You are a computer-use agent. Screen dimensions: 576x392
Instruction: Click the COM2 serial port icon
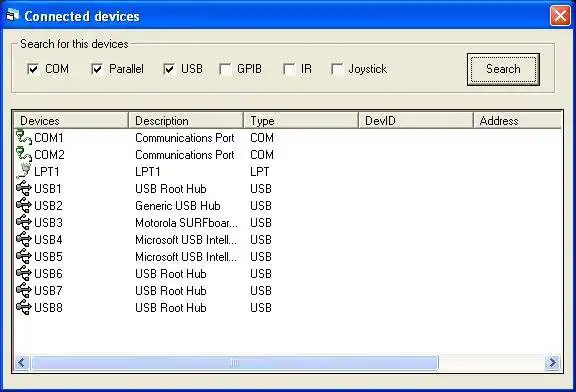[24, 154]
